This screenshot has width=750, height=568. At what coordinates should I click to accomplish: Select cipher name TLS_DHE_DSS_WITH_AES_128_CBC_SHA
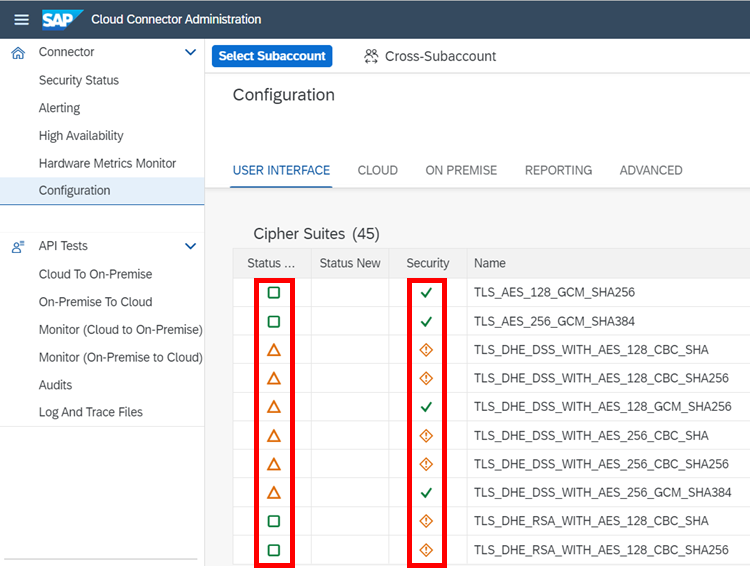[591, 350]
